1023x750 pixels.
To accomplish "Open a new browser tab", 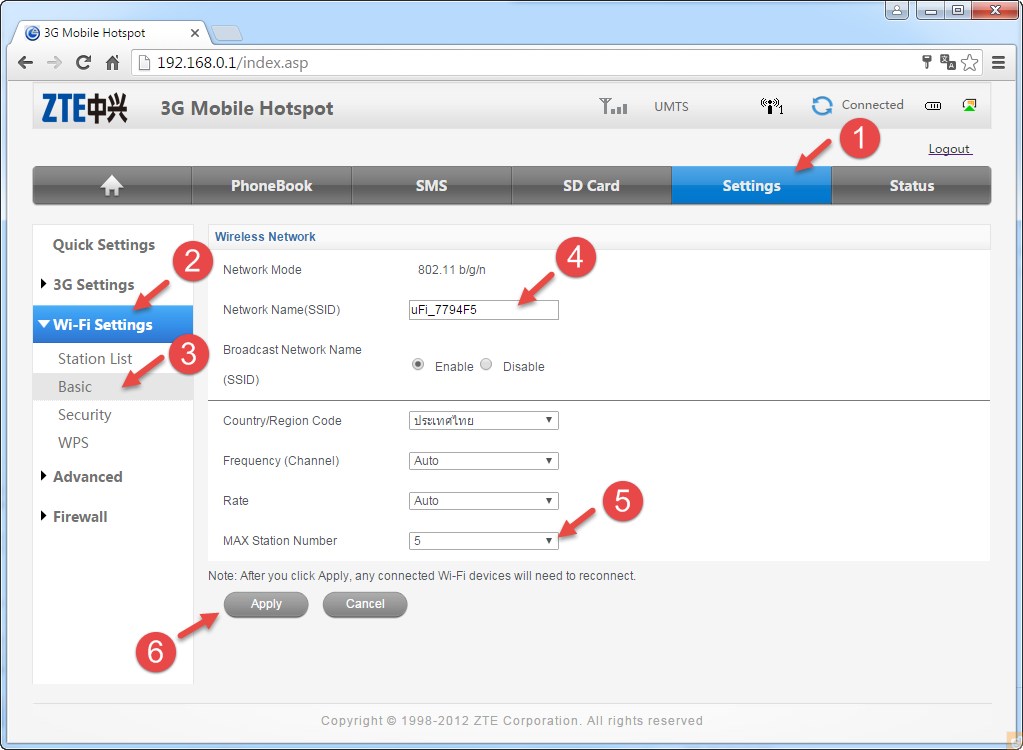I will (x=227, y=33).
